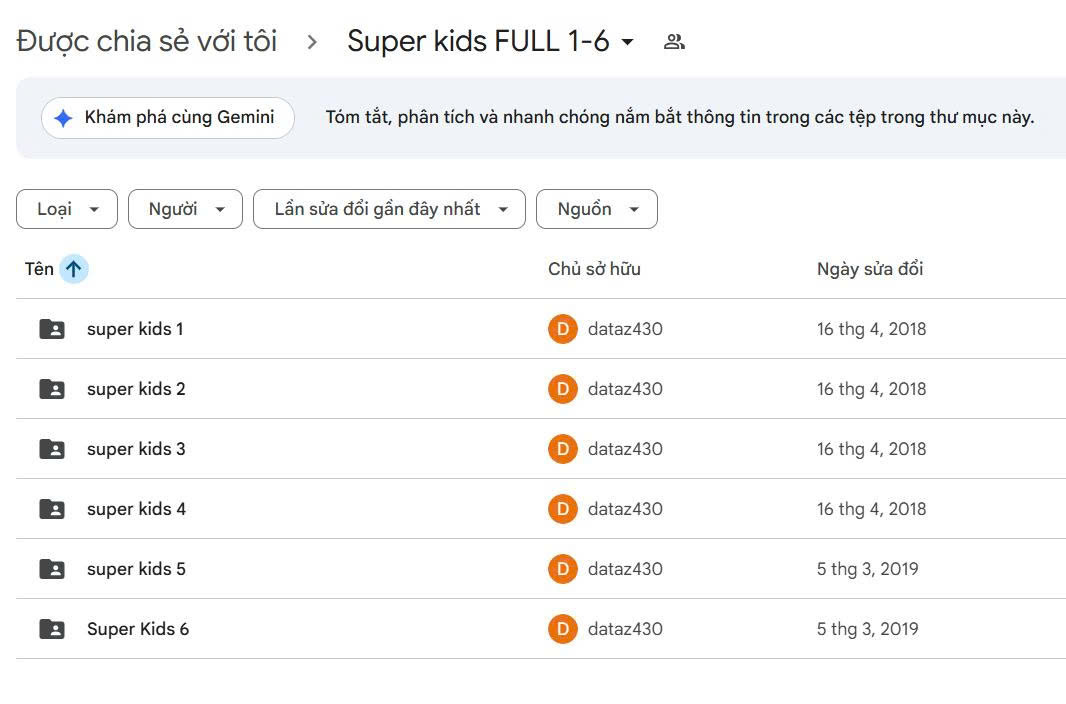Viewport: 1066px width, 704px height.
Task: Click the shared folder icon for super kids 1
Action: coord(52,329)
